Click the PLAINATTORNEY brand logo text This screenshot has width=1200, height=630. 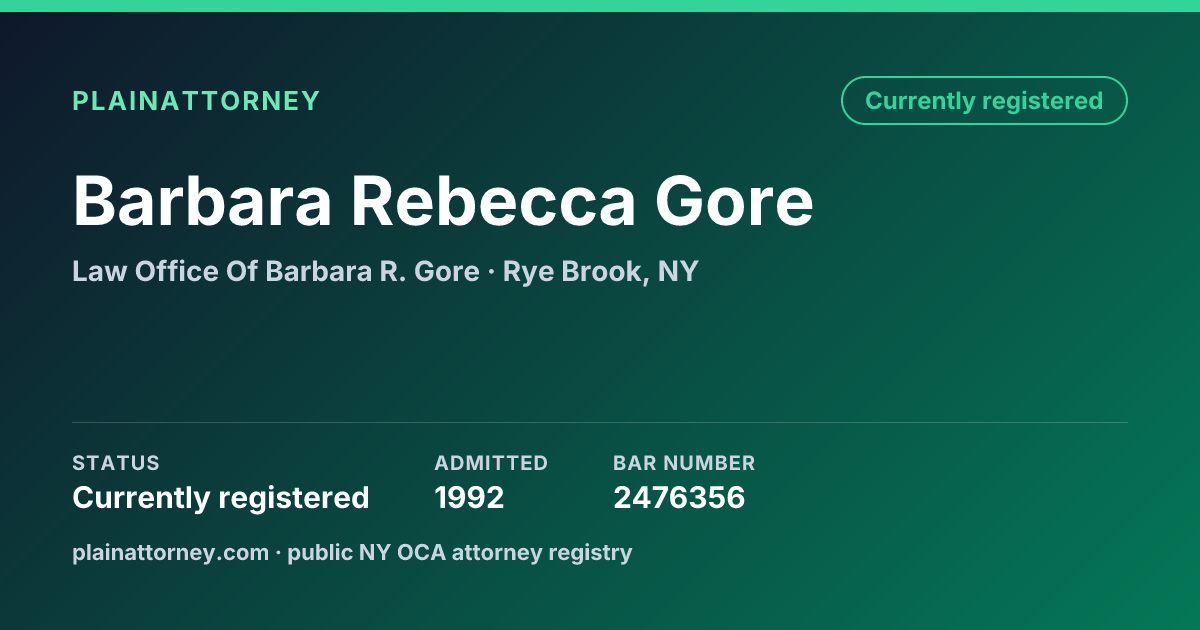click(x=196, y=101)
